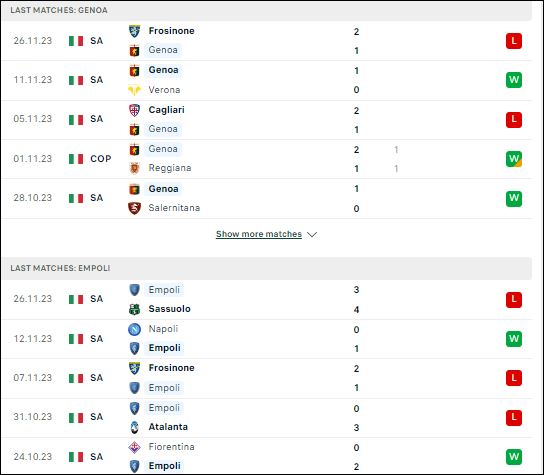Screen dimensions: 544x475
Task: Click the Verona club logo
Action: pyautogui.click(x=134, y=90)
